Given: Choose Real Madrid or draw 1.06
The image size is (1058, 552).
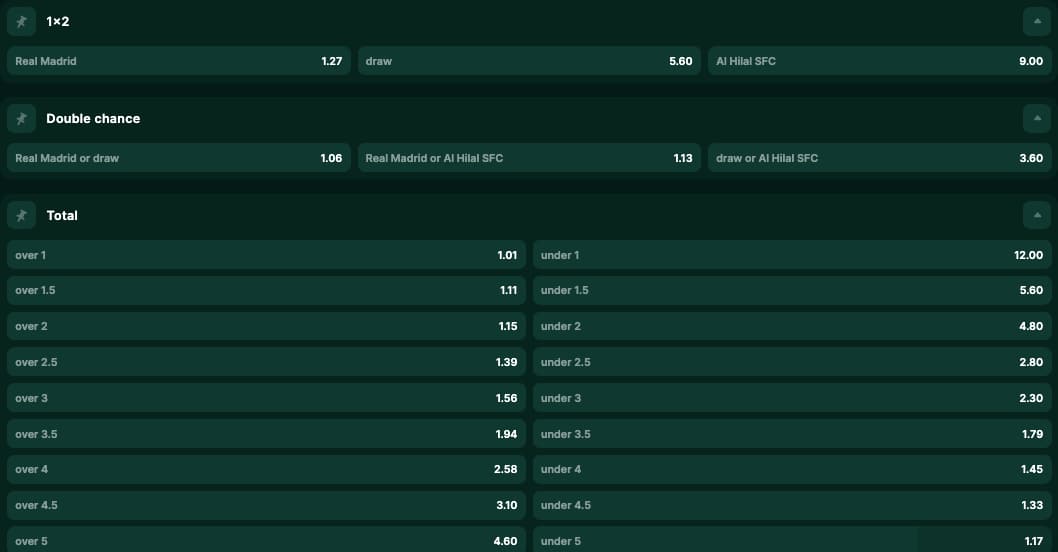Looking at the screenshot, I should coord(179,158).
